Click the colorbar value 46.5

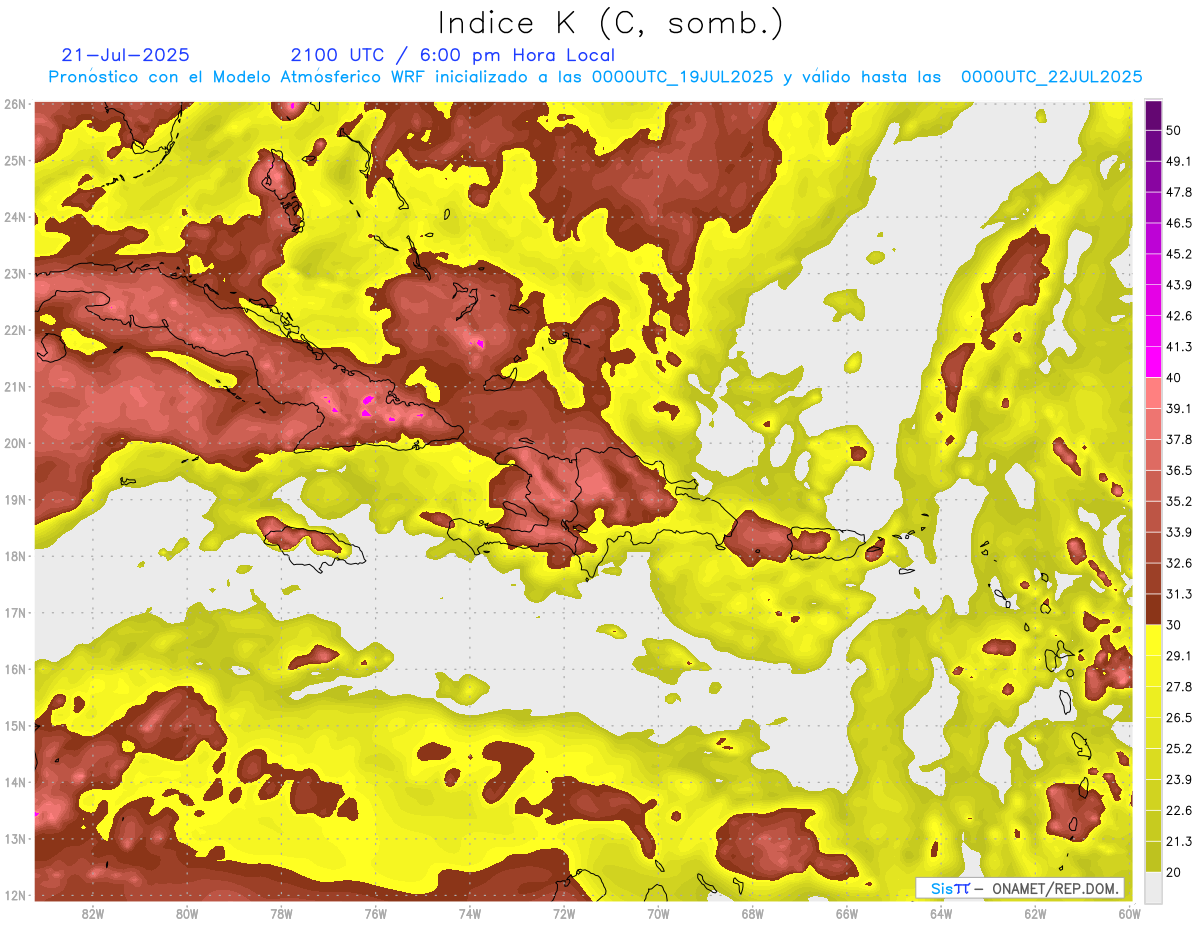(1179, 223)
